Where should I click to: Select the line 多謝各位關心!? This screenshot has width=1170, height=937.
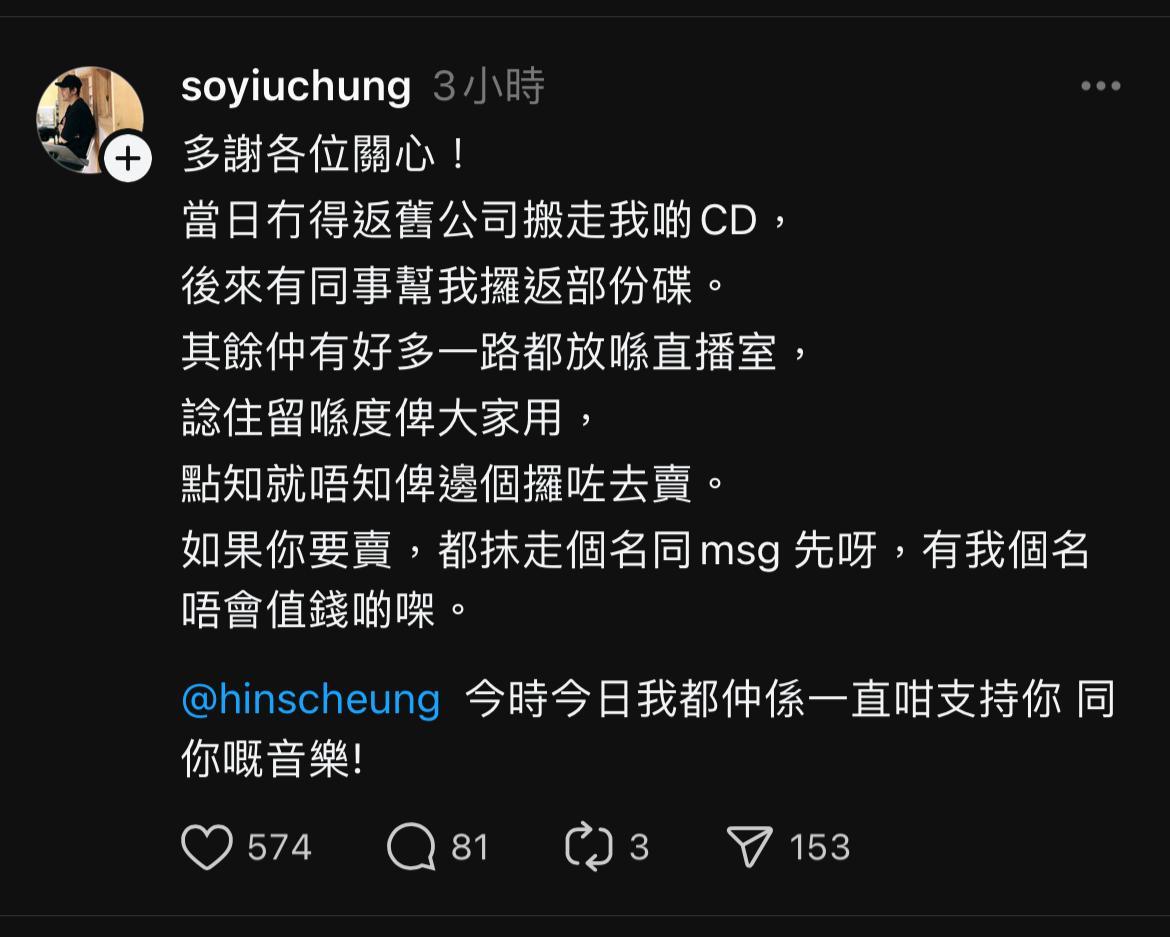click(x=324, y=154)
